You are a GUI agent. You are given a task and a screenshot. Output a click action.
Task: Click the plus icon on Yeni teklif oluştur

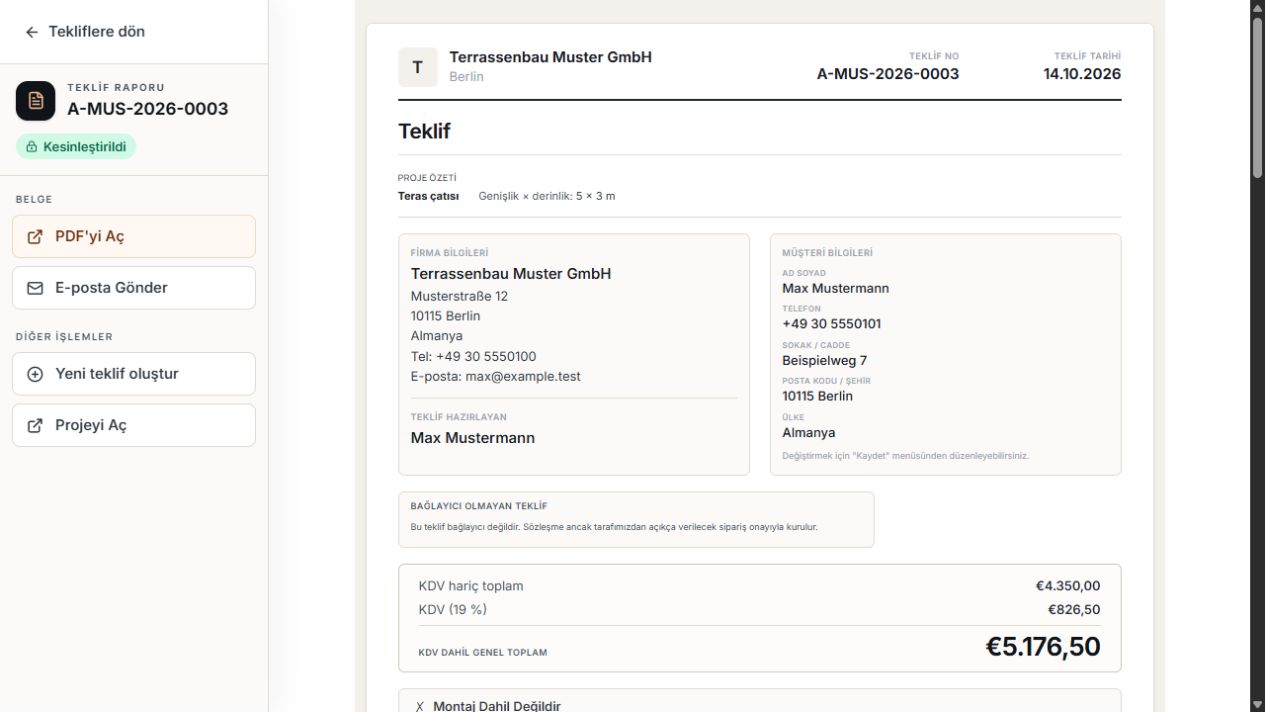(35, 374)
